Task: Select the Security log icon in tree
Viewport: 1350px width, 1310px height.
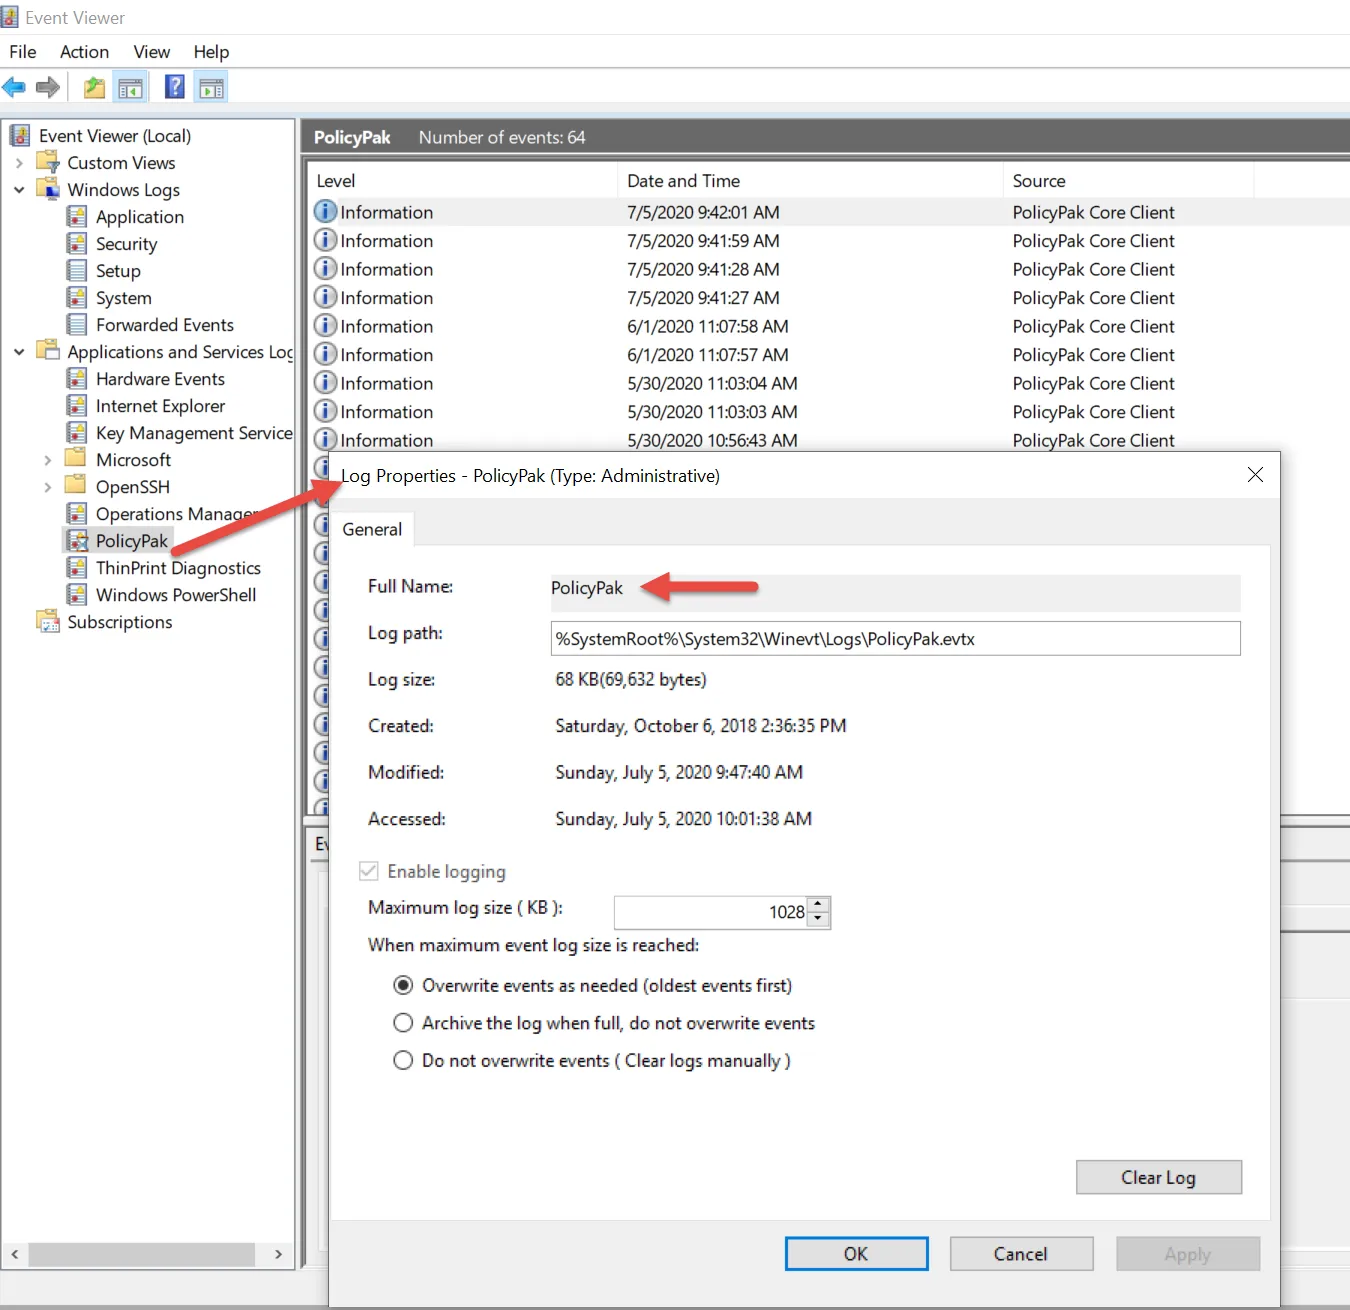Action: point(77,244)
